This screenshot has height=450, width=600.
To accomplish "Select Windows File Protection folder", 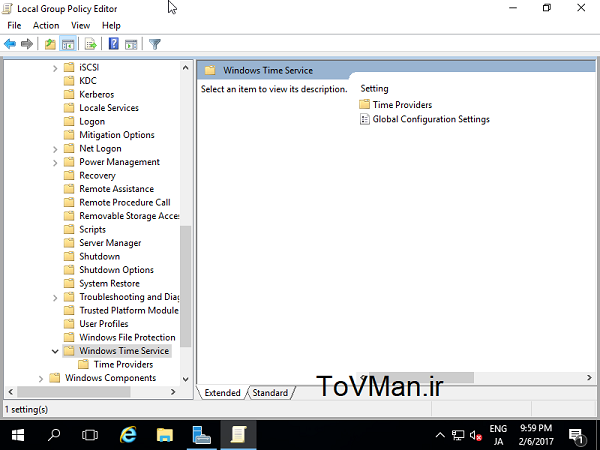I will click(127, 338).
